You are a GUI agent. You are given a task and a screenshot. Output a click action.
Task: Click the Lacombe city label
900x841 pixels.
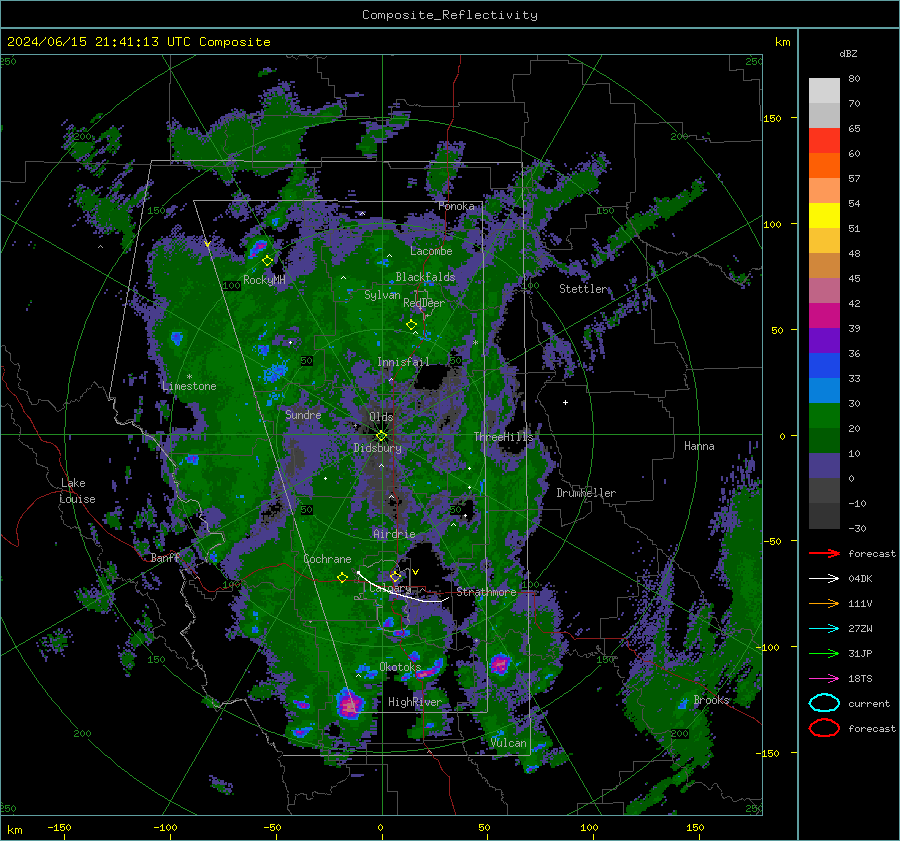point(431,251)
